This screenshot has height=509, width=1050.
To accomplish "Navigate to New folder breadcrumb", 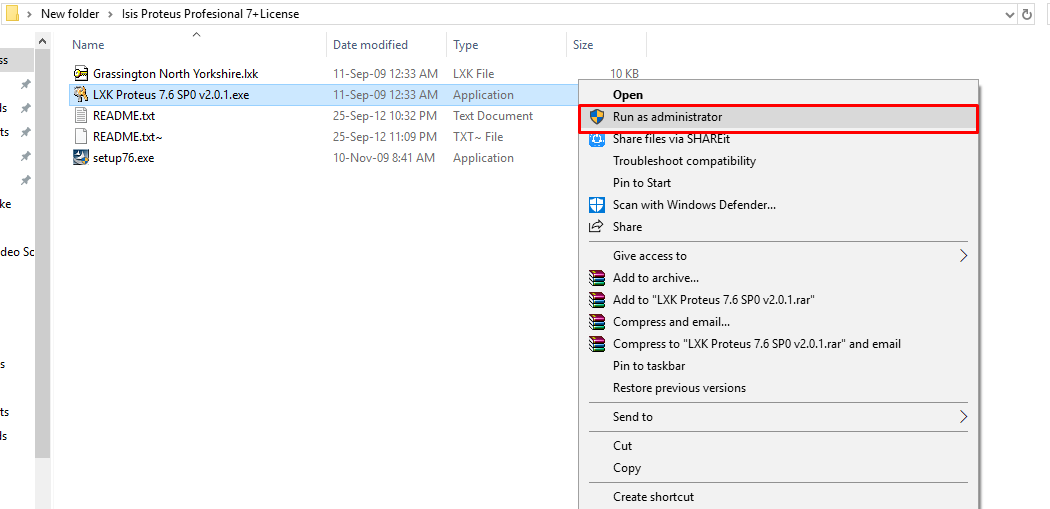I will 70,13.
